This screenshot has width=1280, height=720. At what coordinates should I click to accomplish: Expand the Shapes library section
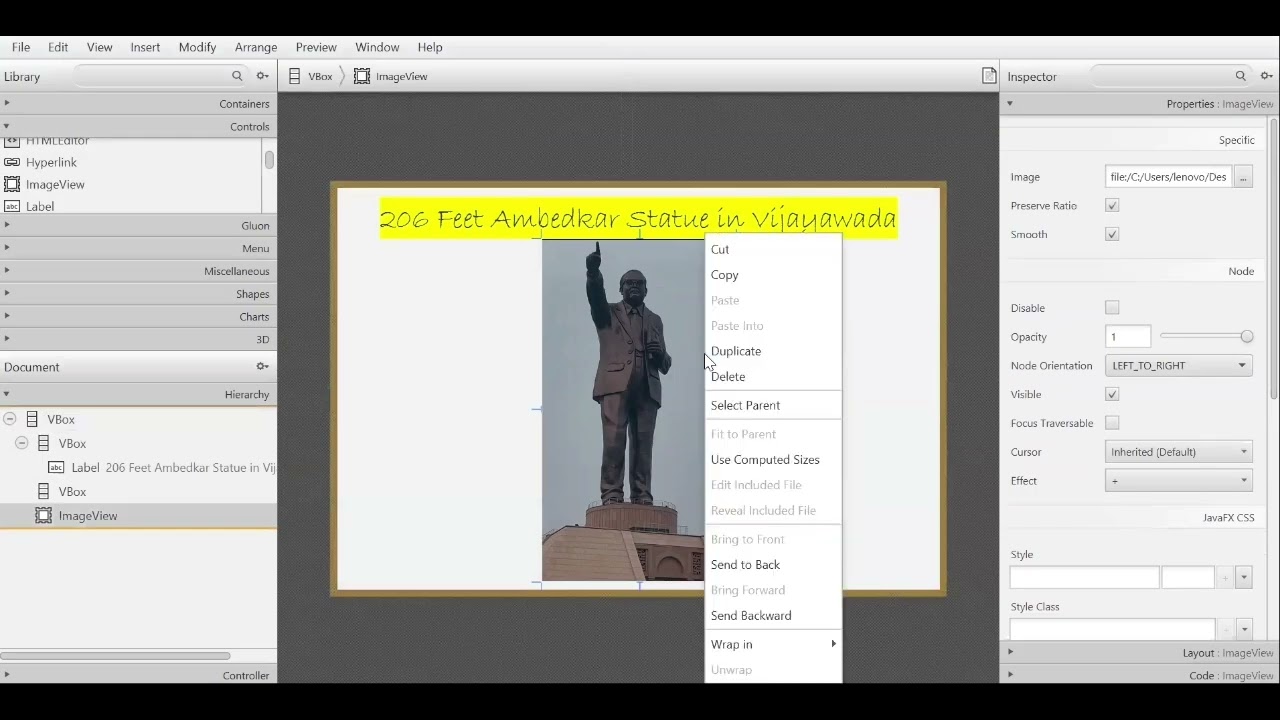138,293
